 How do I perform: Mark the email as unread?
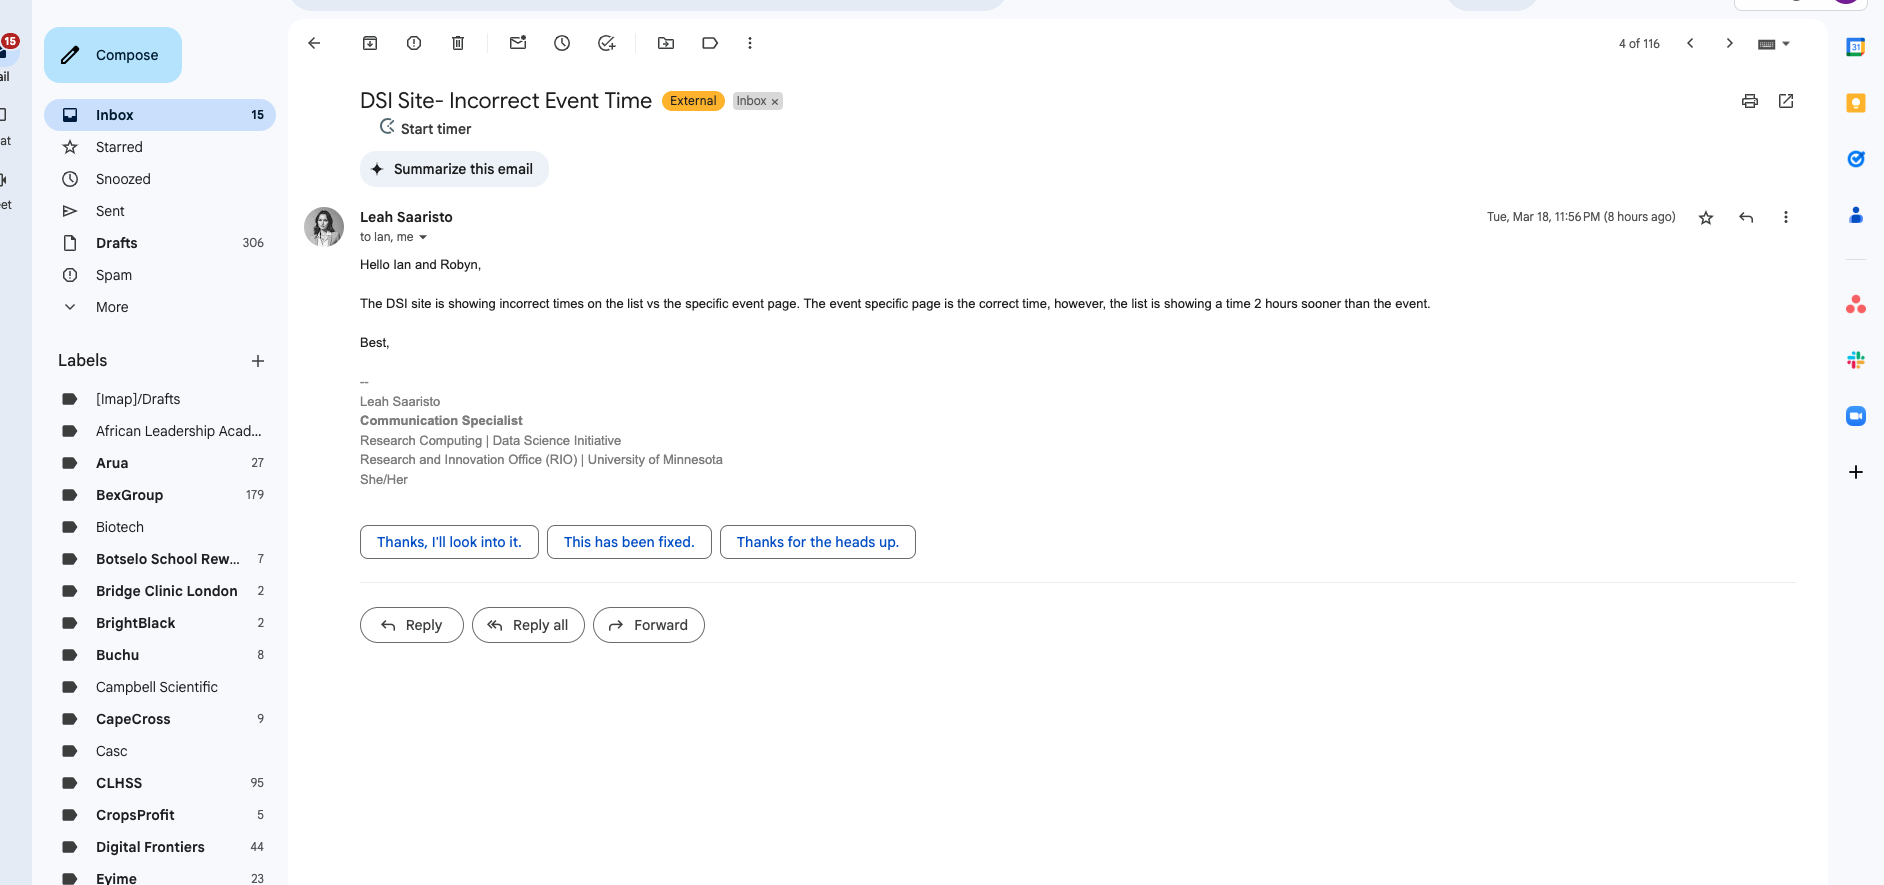pos(518,43)
